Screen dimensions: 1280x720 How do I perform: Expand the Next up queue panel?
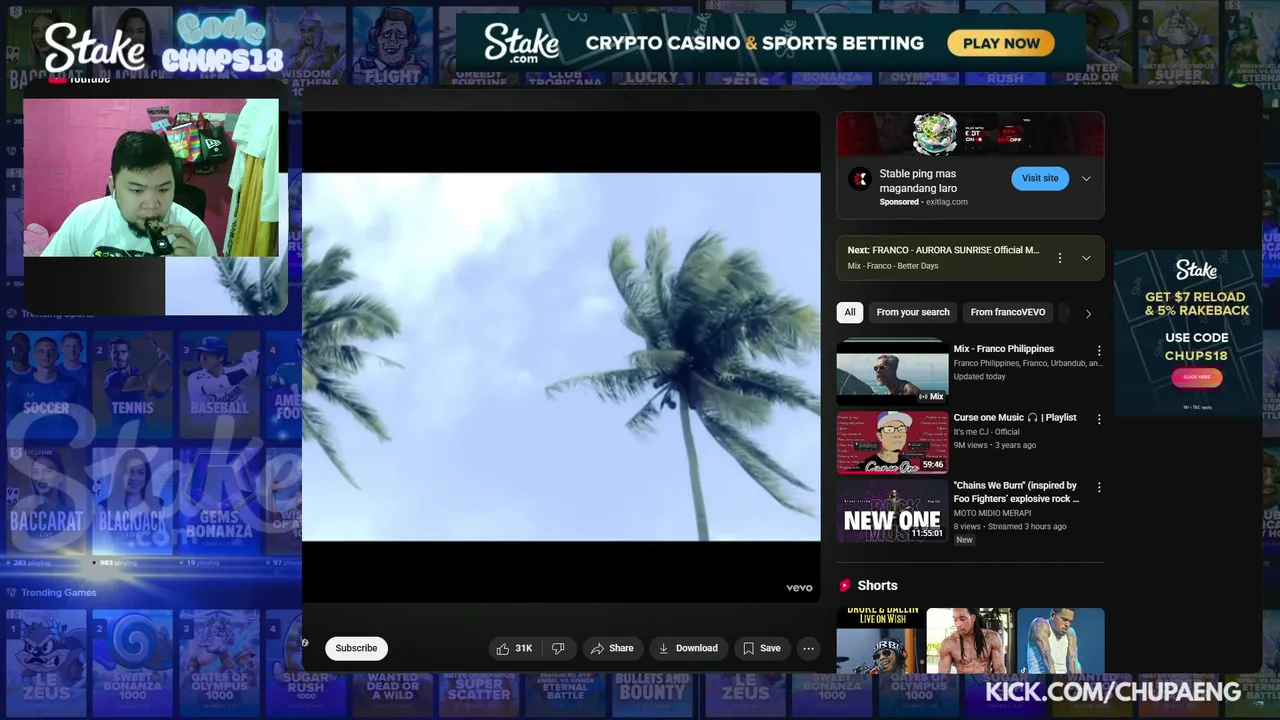(x=1086, y=258)
